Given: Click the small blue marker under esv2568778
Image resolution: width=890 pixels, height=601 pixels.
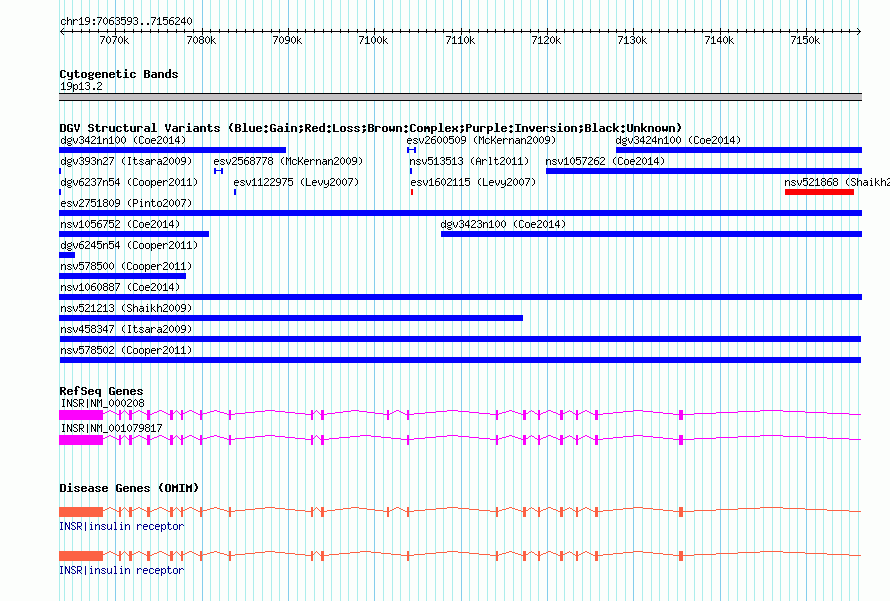Looking at the screenshot, I should point(219,171).
